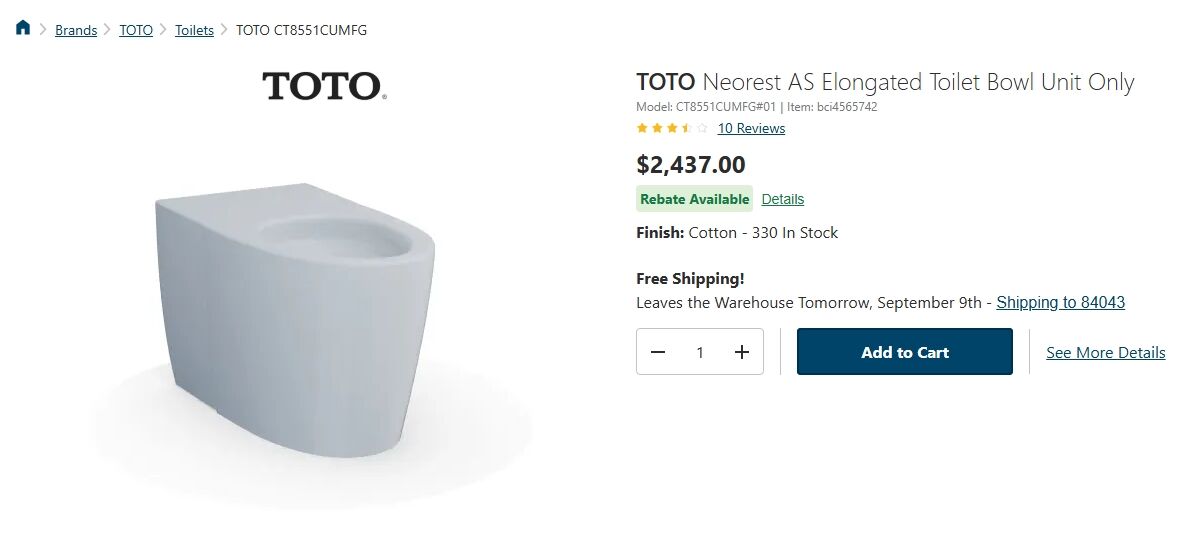Click the Rebate Available badge
Screen dimensions: 1196x542
[x=694, y=199]
